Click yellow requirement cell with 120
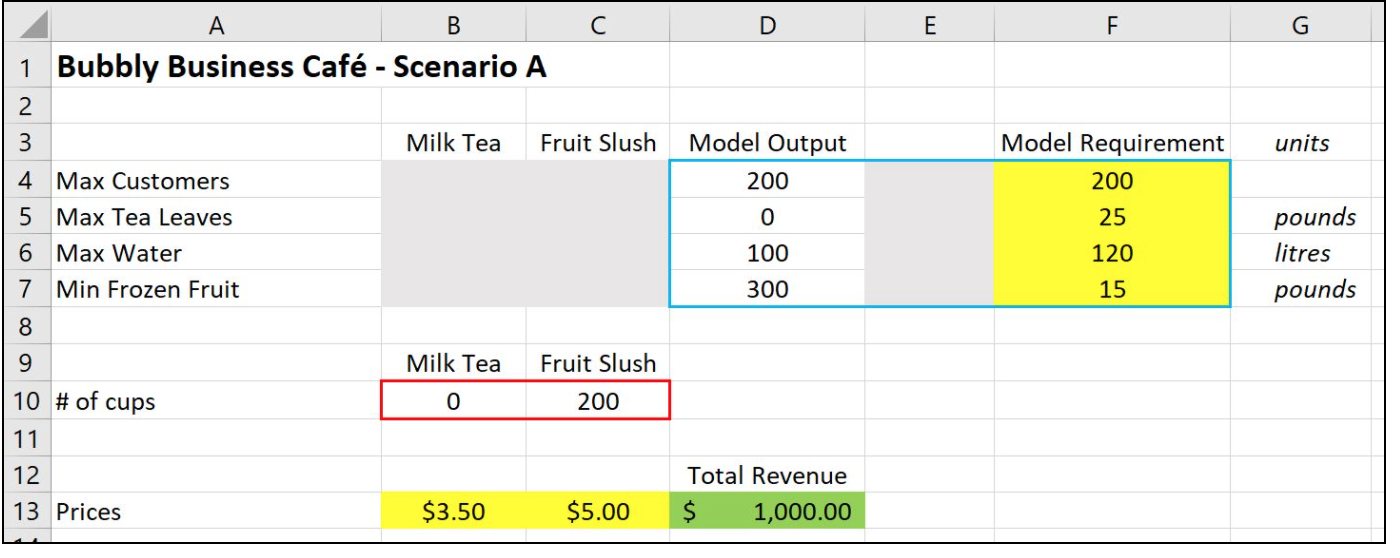The width and height of the screenshot is (1400, 558). click(x=1112, y=254)
